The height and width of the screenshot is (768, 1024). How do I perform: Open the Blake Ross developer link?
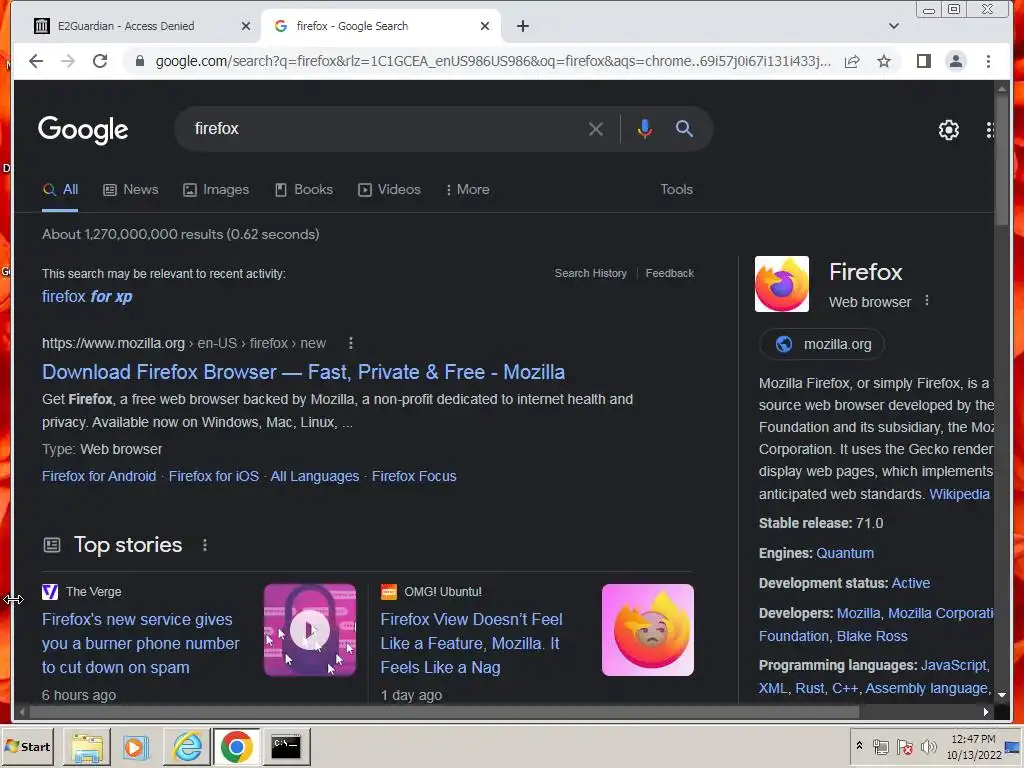coord(872,636)
